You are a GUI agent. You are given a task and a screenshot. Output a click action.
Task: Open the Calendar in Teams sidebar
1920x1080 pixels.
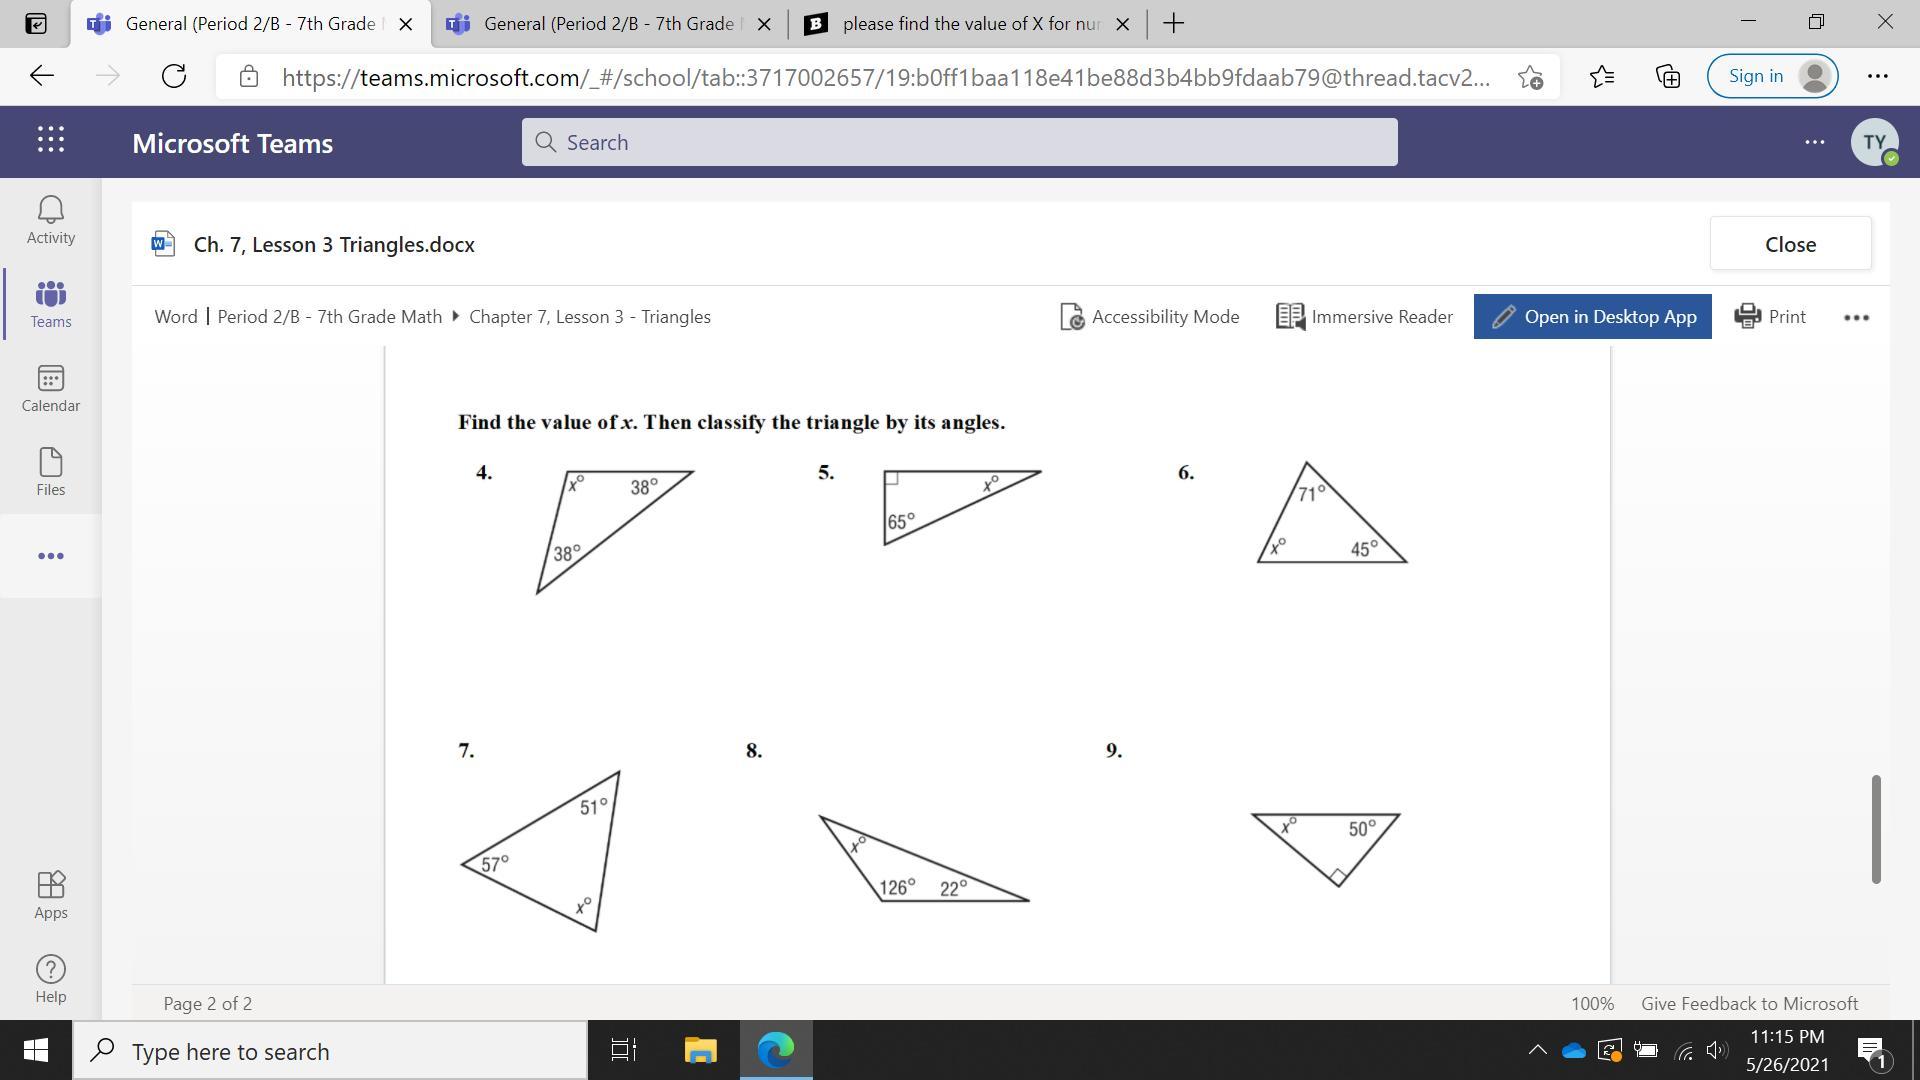click(50, 388)
